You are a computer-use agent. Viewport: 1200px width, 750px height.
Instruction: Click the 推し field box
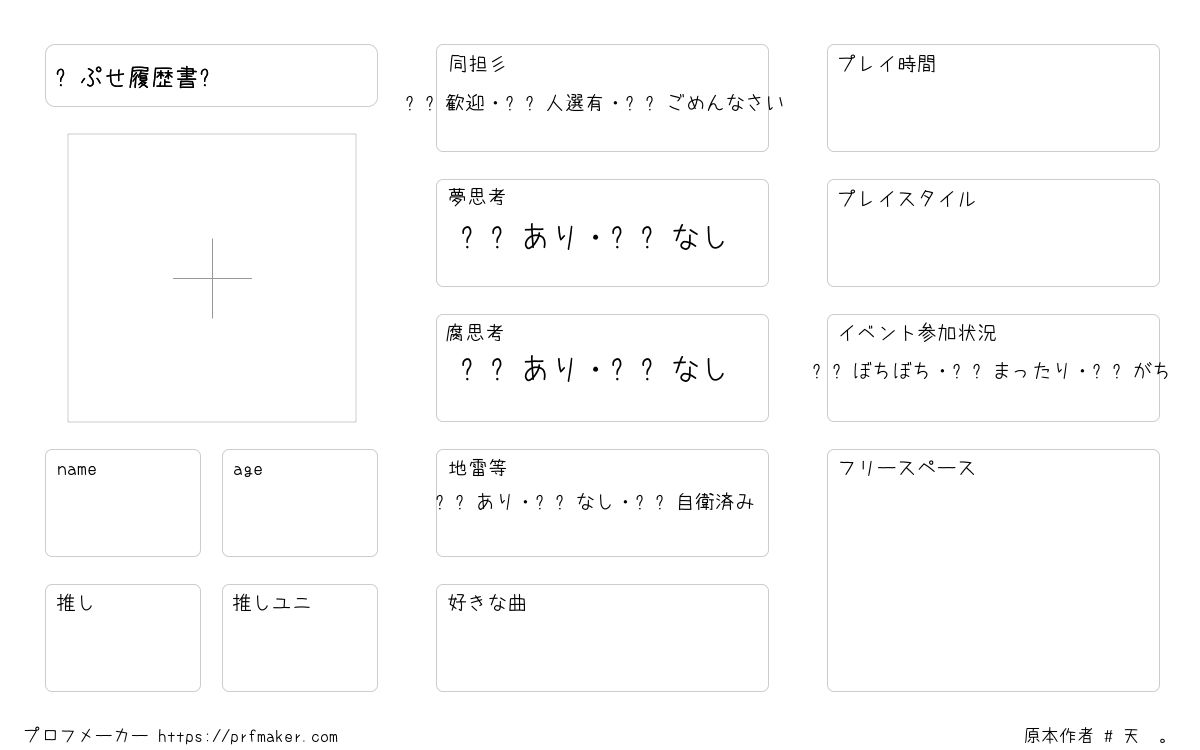(123, 638)
